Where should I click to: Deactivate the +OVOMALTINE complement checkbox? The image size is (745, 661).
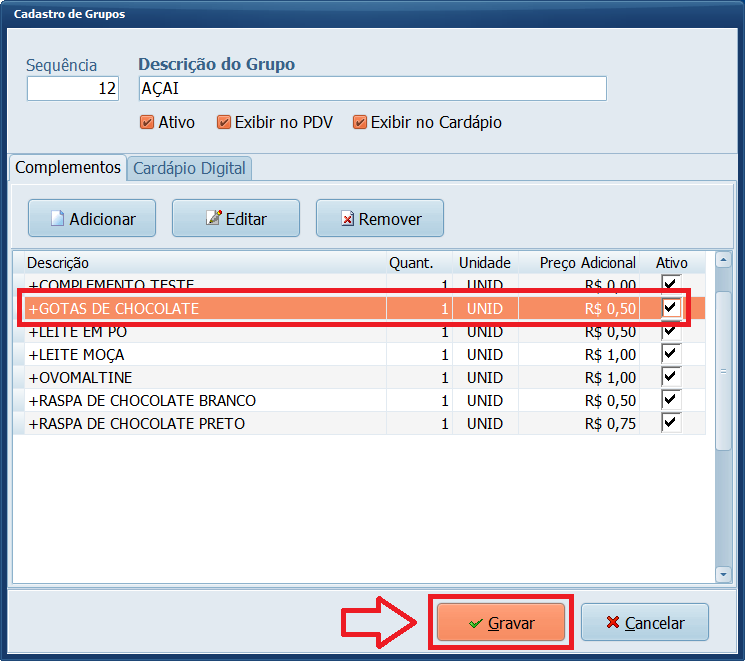[671, 377]
